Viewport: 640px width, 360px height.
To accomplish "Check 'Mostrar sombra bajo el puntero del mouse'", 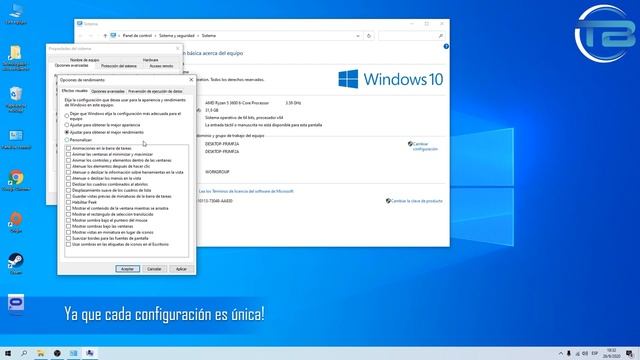I will [x=68, y=220].
